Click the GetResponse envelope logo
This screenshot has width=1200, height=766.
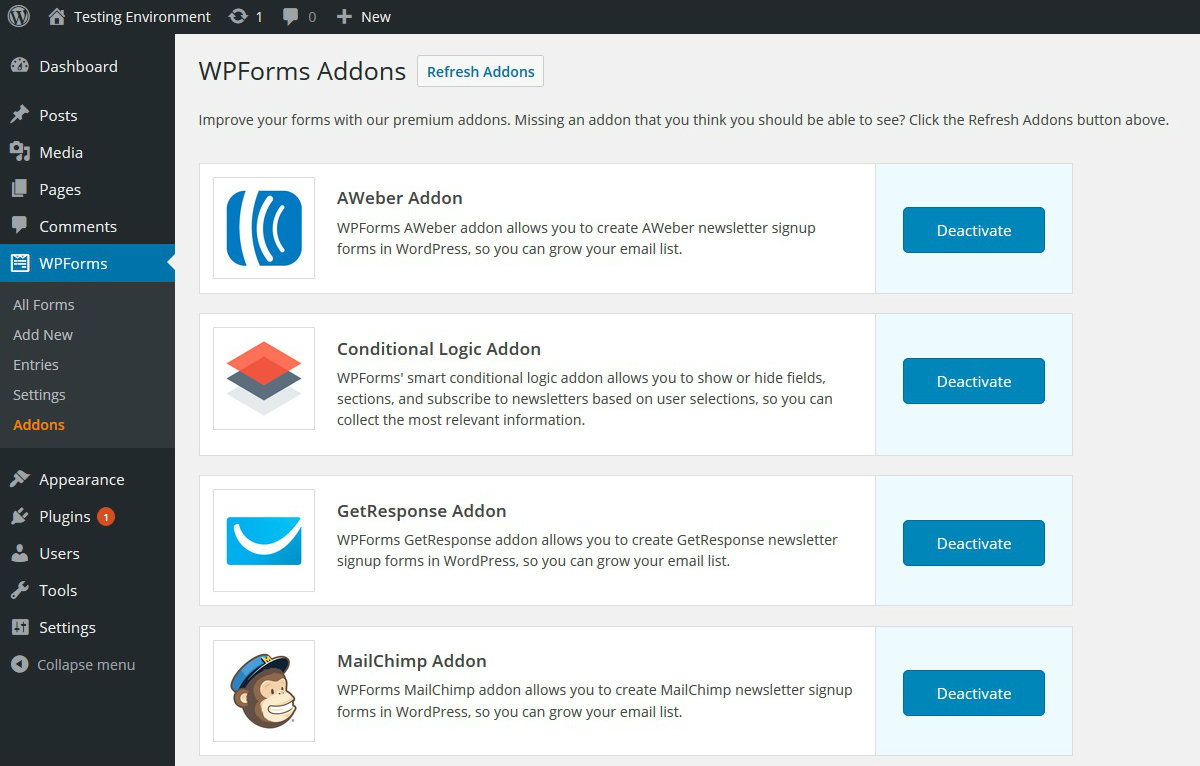tap(264, 541)
